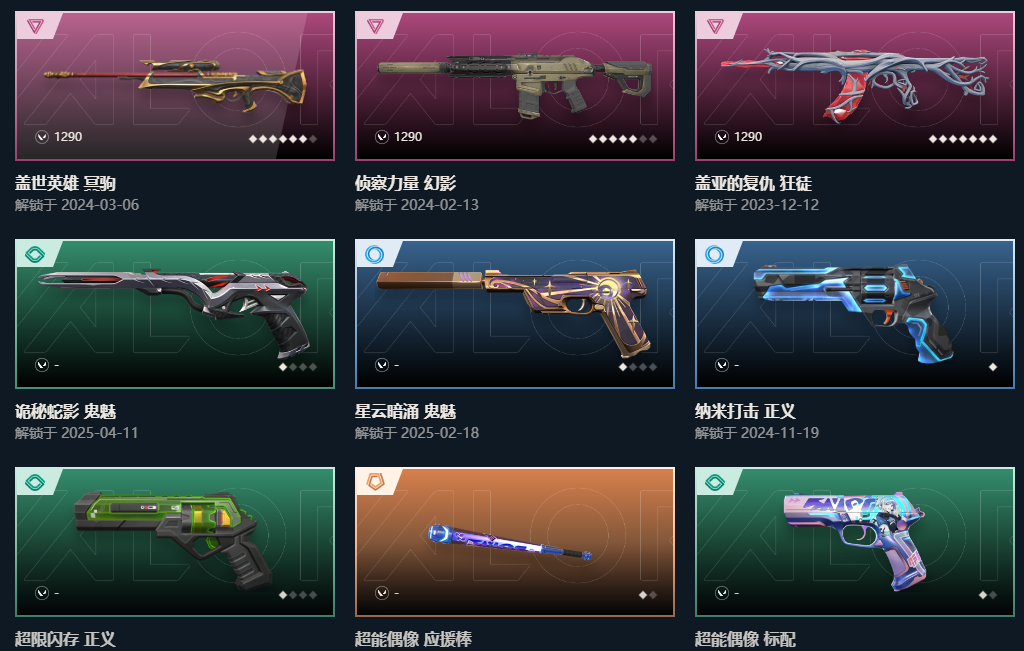Select the 盖亚的复仇 狂徒 weapon thumbnail

tap(854, 85)
